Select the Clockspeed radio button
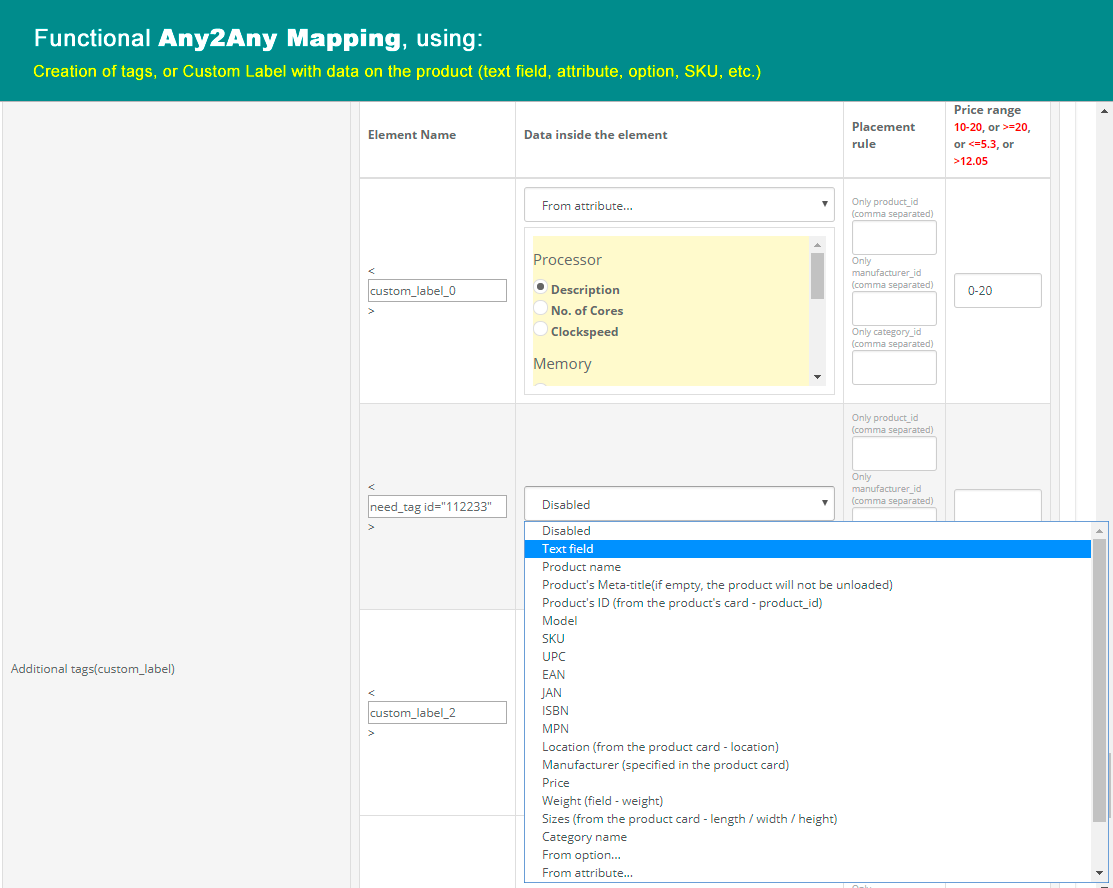Screen dimensions: 1113x888 [x=541, y=329]
